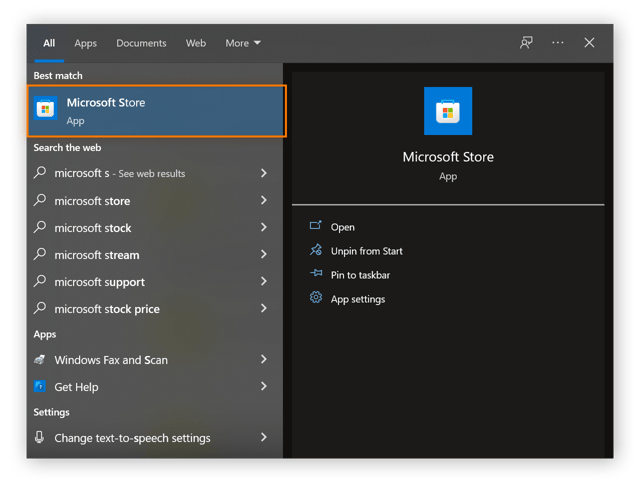Select the 'microsoft support' web suggestion
640x482 pixels.
[x=100, y=282]
